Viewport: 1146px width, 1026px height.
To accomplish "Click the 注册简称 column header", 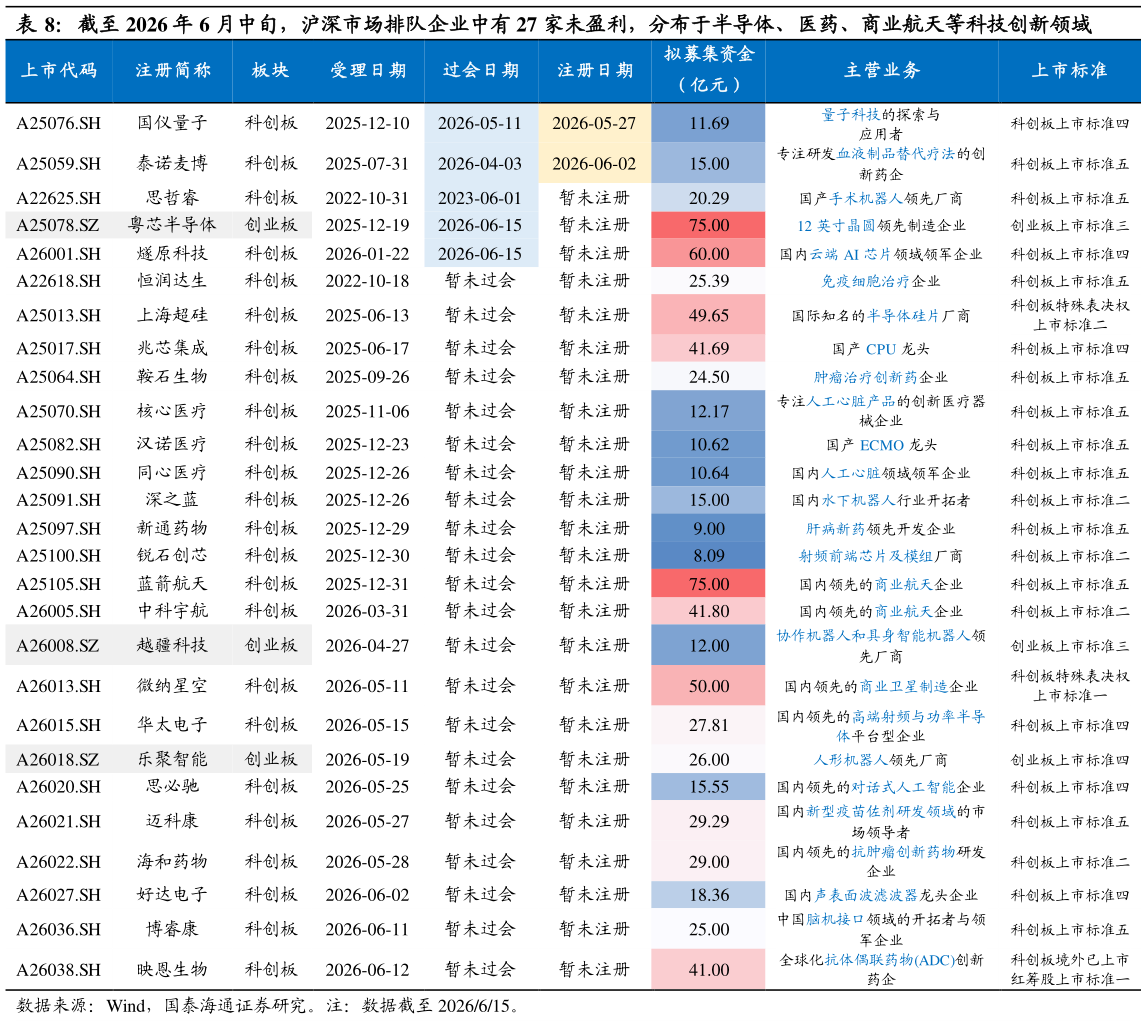I will click(x=172, y=71).
